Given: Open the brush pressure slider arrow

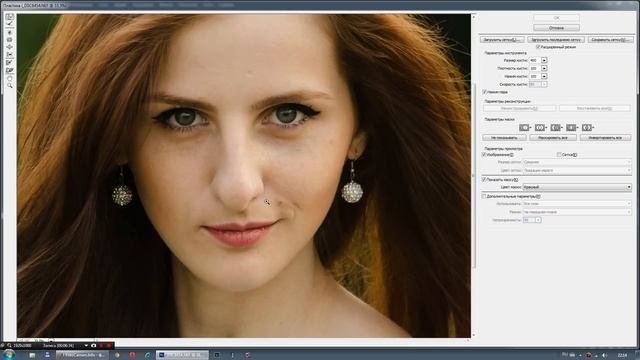Looking at the screenshot, I should coord(544,76).
